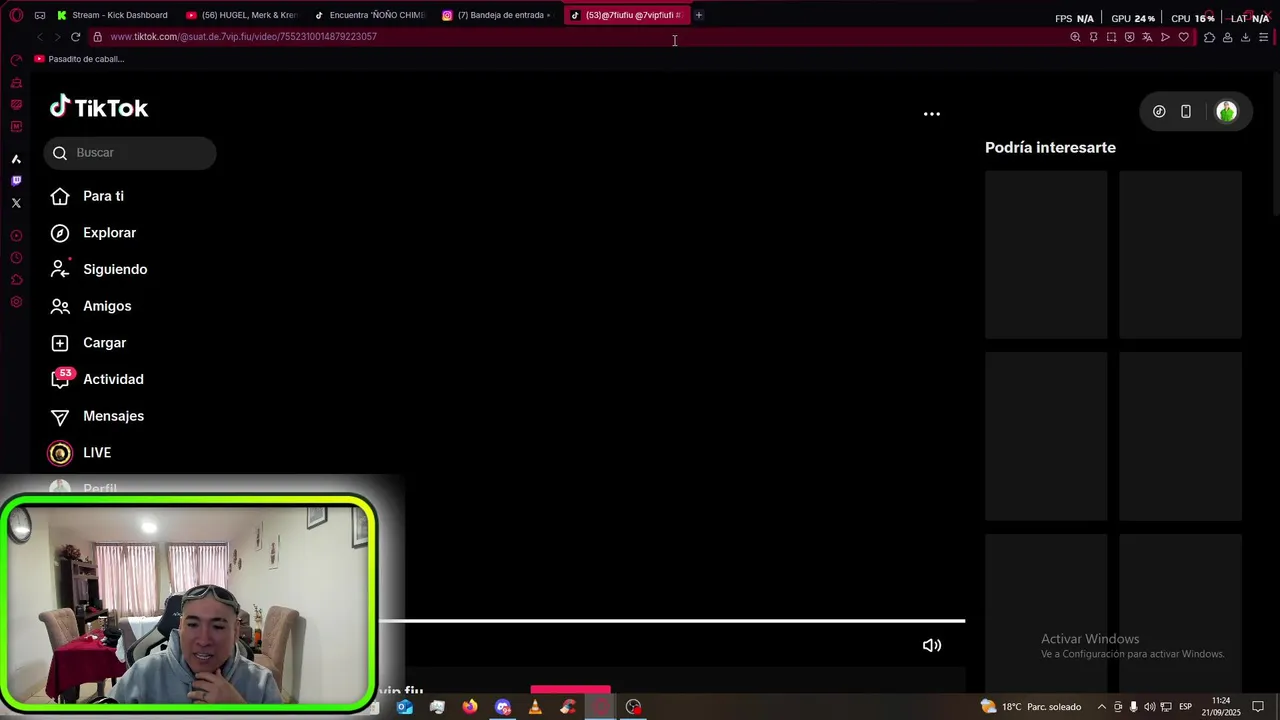Click the Podría interesarte heading
Screen dimensions: 1280x720
[x=1050, y=148]
